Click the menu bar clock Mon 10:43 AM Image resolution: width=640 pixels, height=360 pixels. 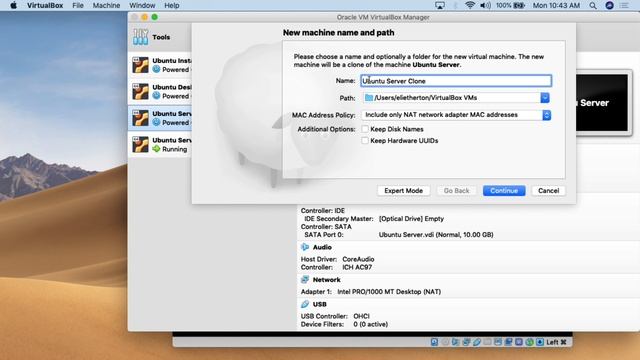click(x=556, y=5)
